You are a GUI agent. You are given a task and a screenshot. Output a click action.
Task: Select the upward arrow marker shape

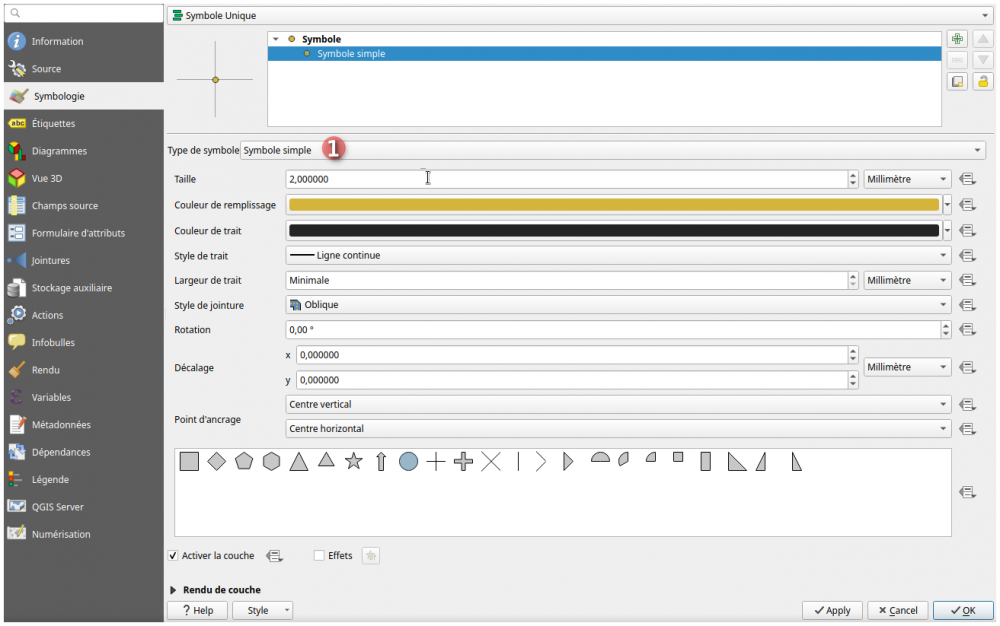coord(381,461)
